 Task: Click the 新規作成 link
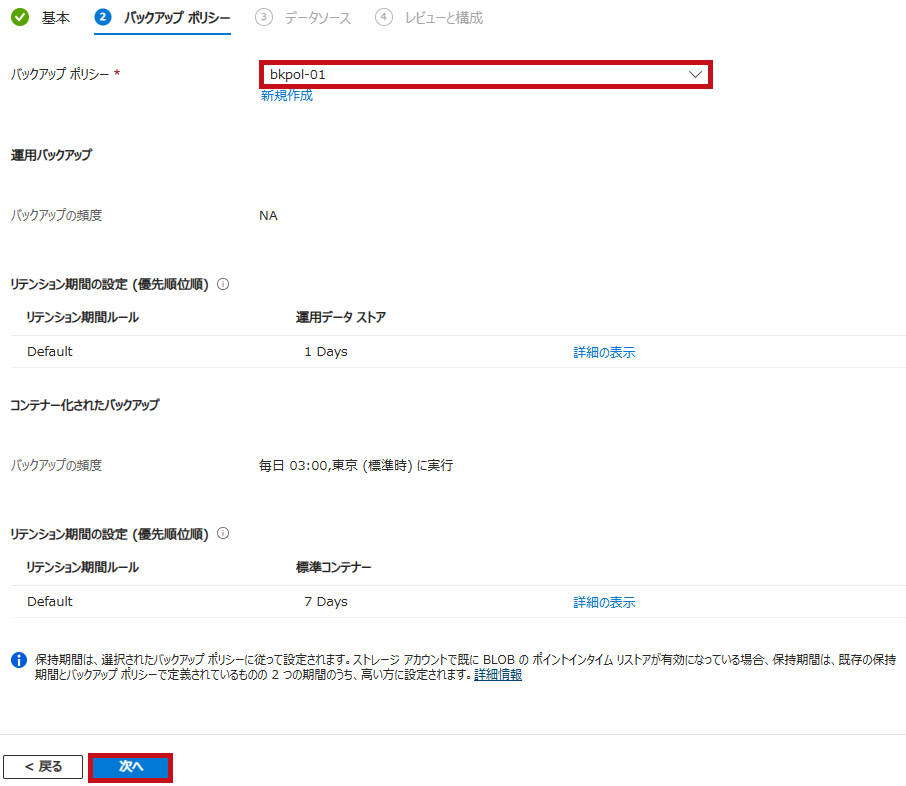[287, 95]
